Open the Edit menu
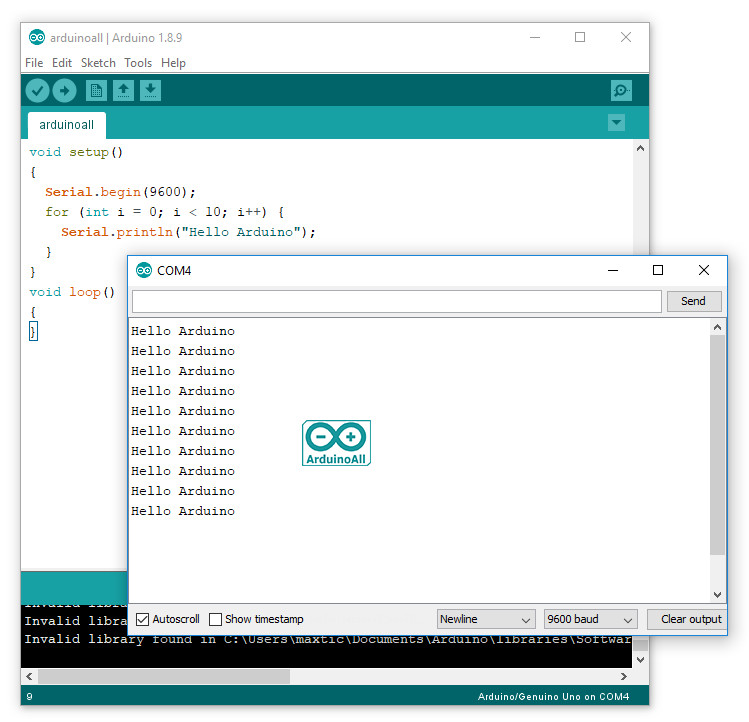The image size is (749, 722). [x=62, y=63]
